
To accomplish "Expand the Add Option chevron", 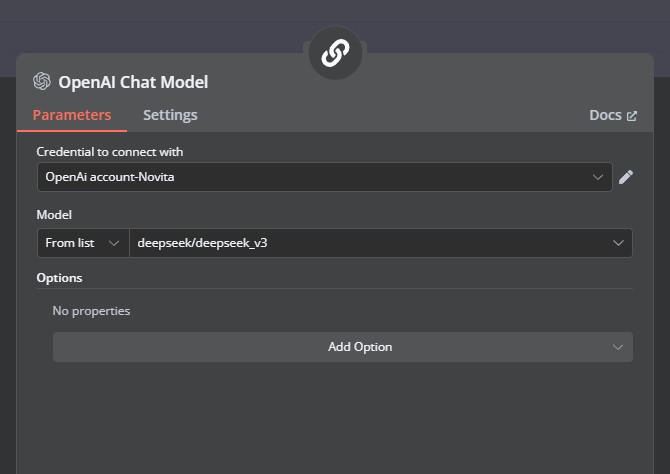I will click(x=617, y=347).
